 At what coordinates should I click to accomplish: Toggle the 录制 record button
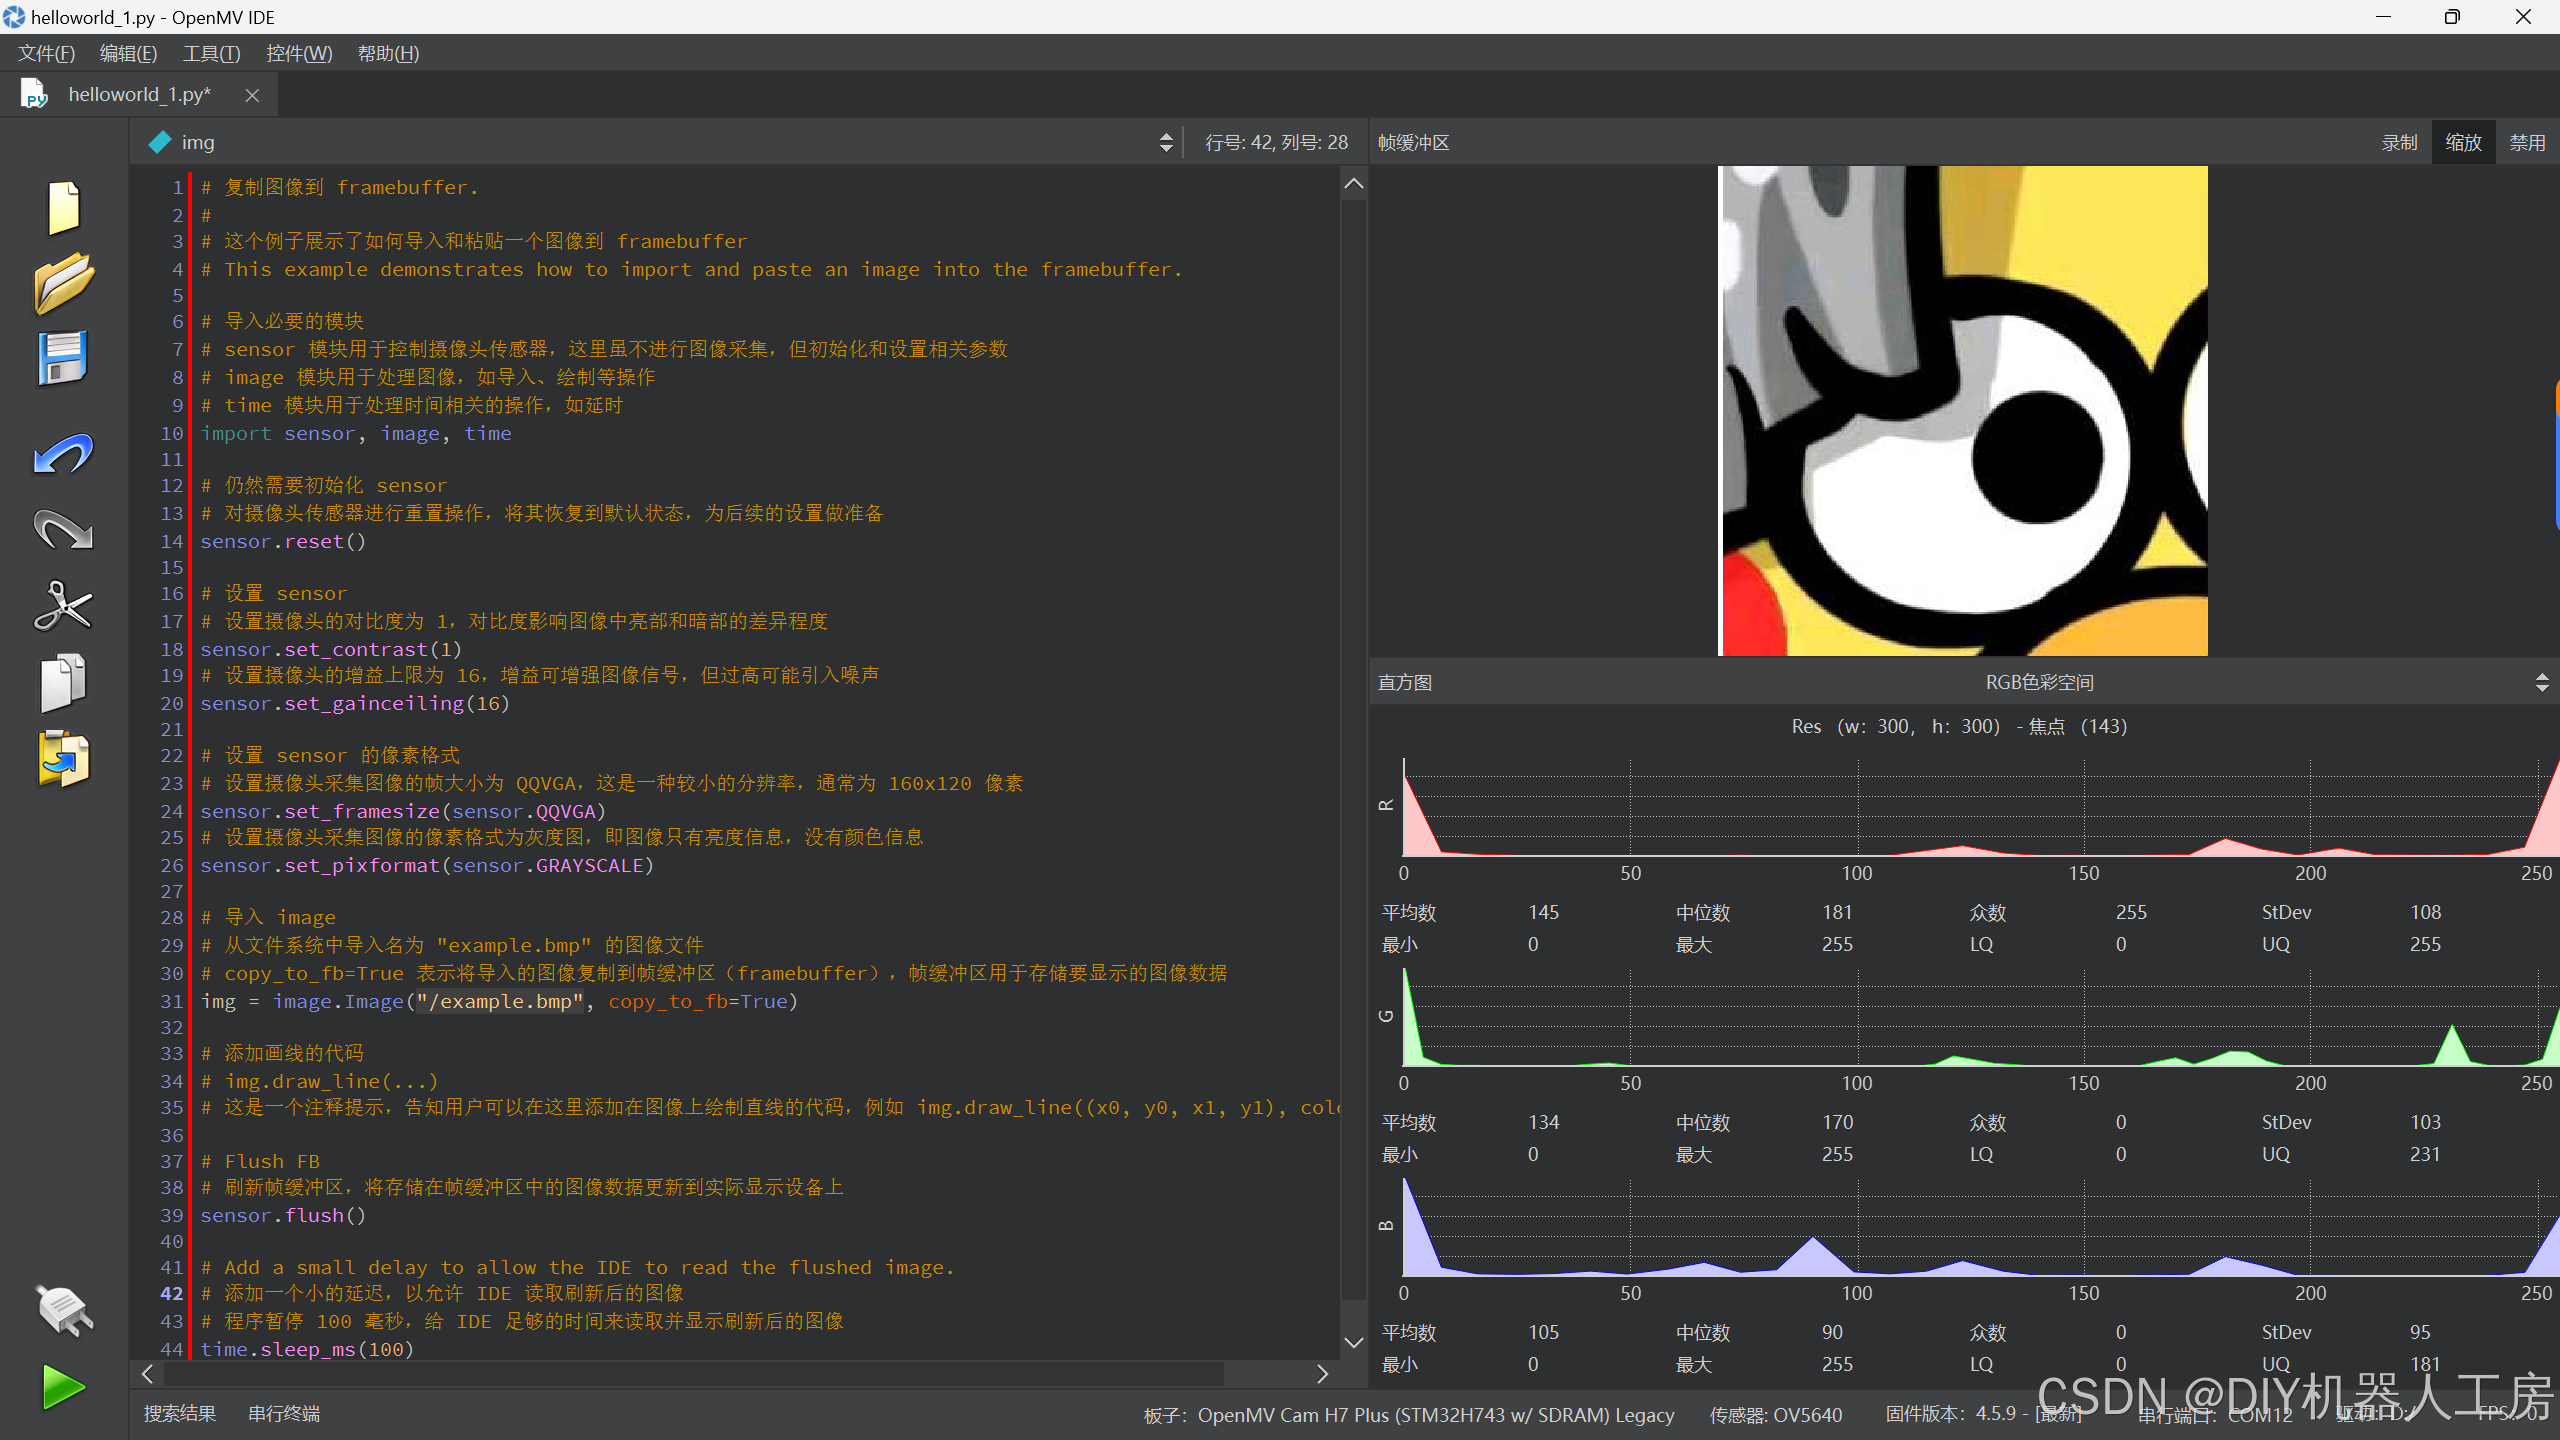click(x=2399, y=142)
